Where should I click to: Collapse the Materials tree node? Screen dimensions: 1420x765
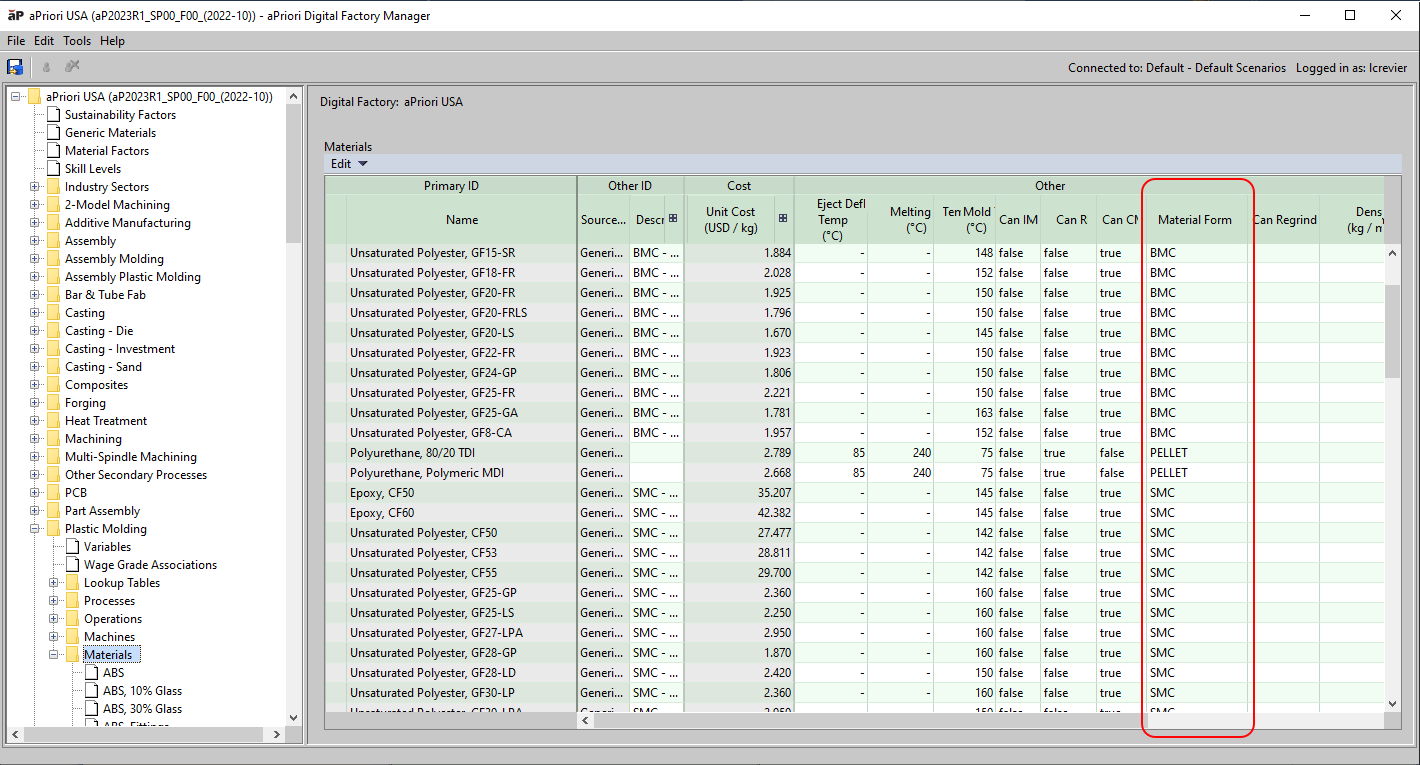point(54,655)
